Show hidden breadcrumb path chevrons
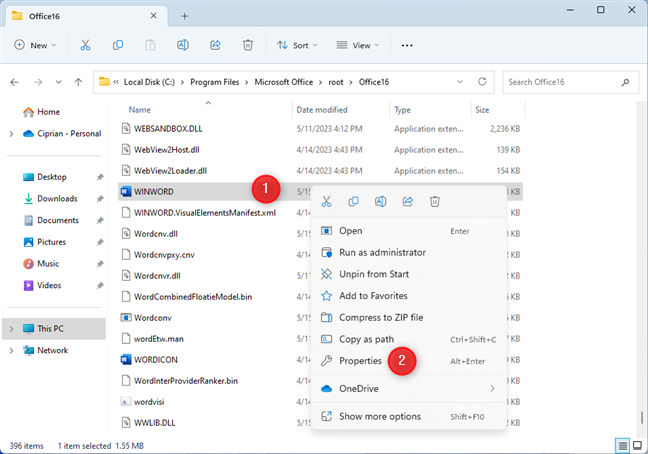The height and width of the screenshot is (454, 648). (x=116, y=82)
